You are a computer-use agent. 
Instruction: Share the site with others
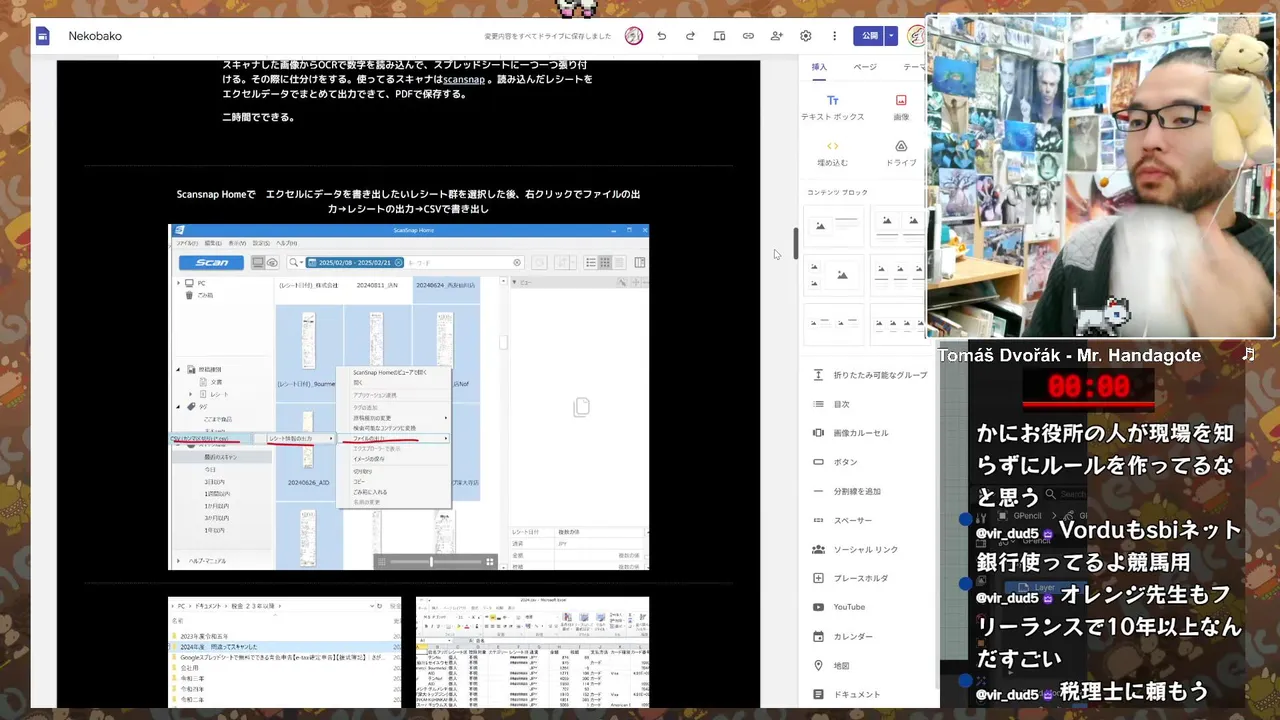[x=777, y=36]
